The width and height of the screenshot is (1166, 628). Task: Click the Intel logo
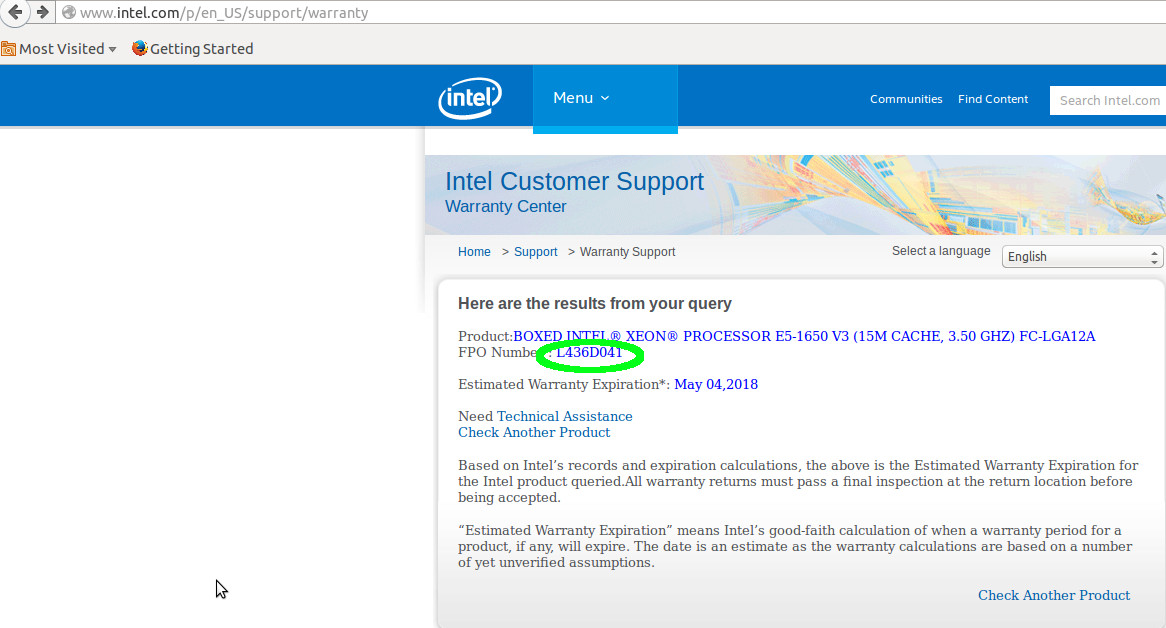click(x=469, y=98)
